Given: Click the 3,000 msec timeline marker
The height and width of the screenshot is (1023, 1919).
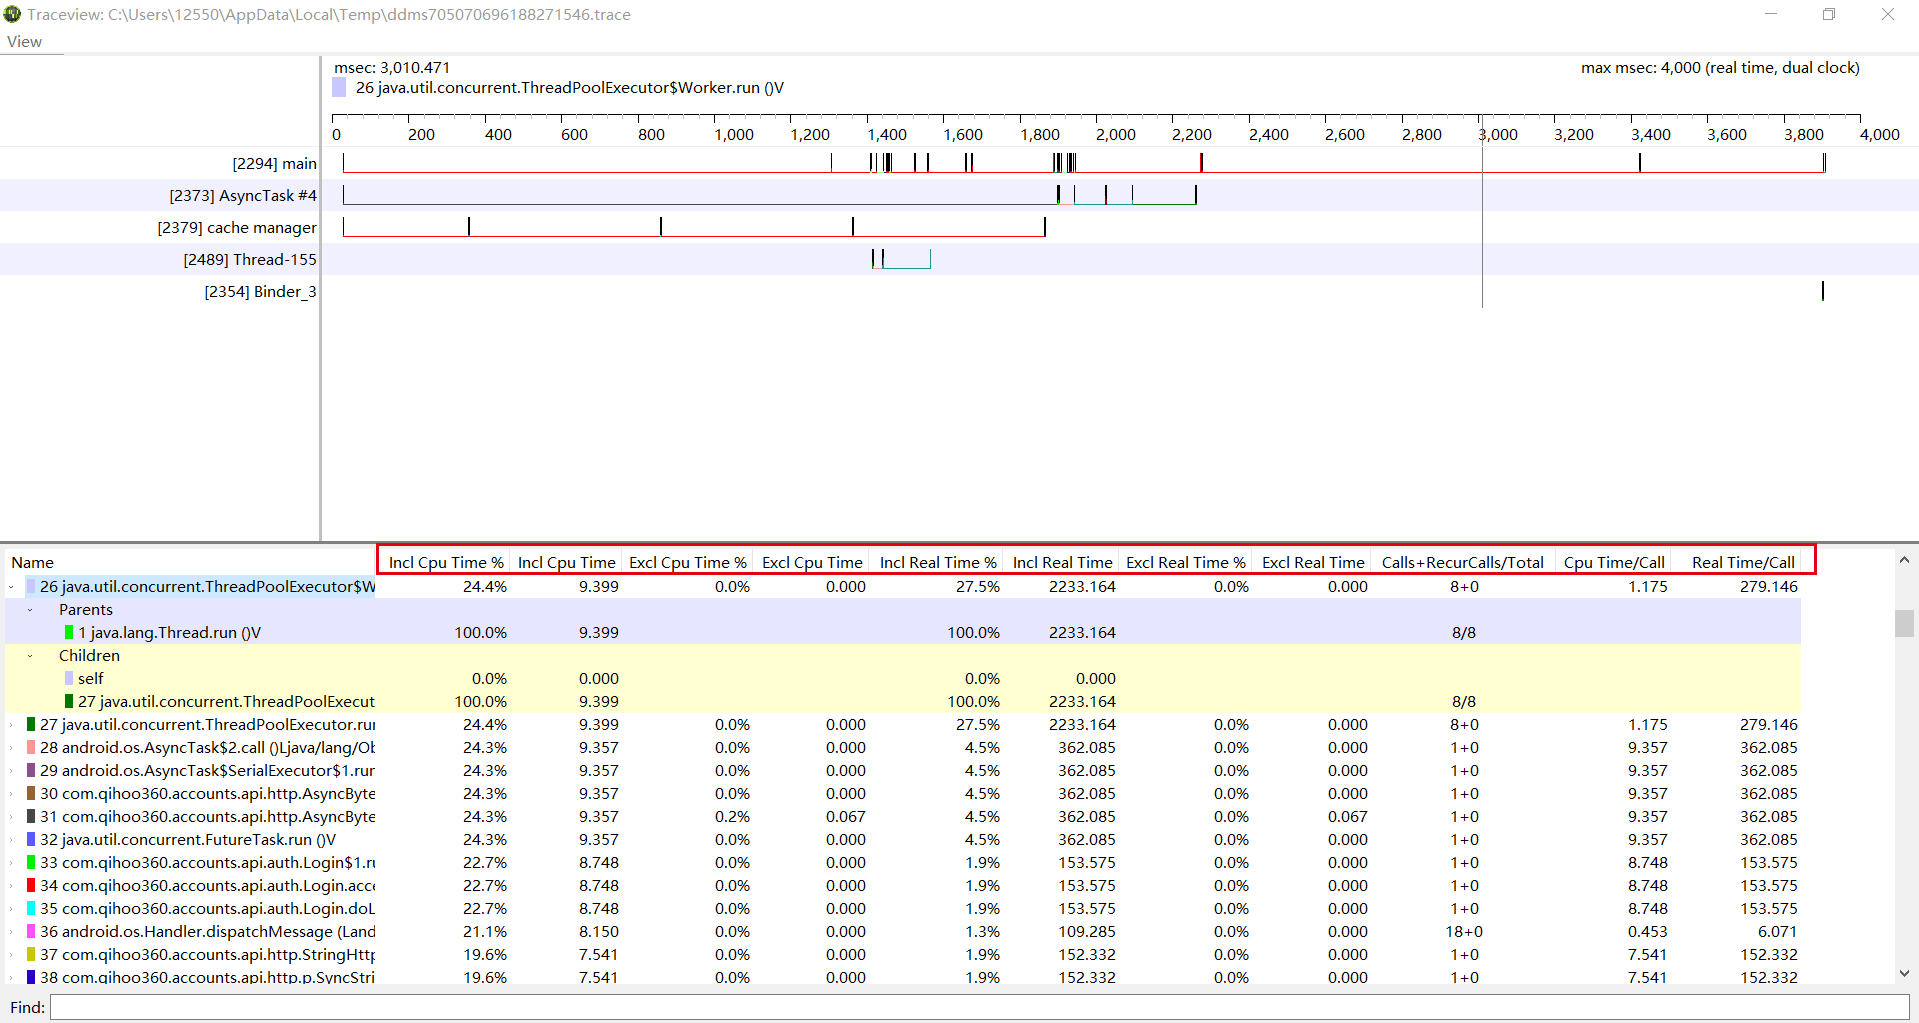Looking at the screenshot, I should pyautogui.click(x=1497, y=134).
